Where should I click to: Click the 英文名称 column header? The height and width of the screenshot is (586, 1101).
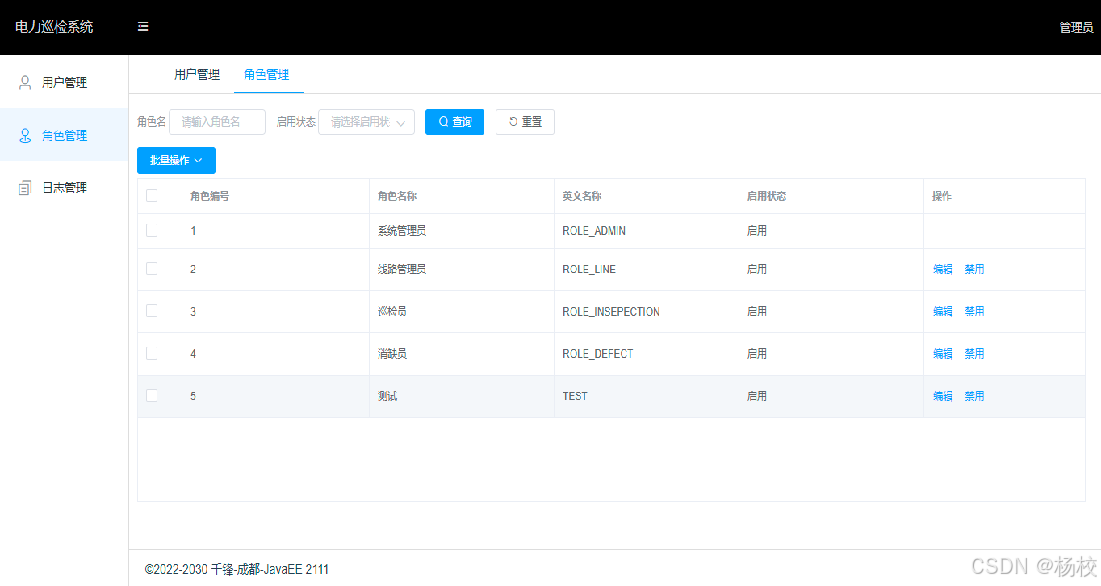581,196
